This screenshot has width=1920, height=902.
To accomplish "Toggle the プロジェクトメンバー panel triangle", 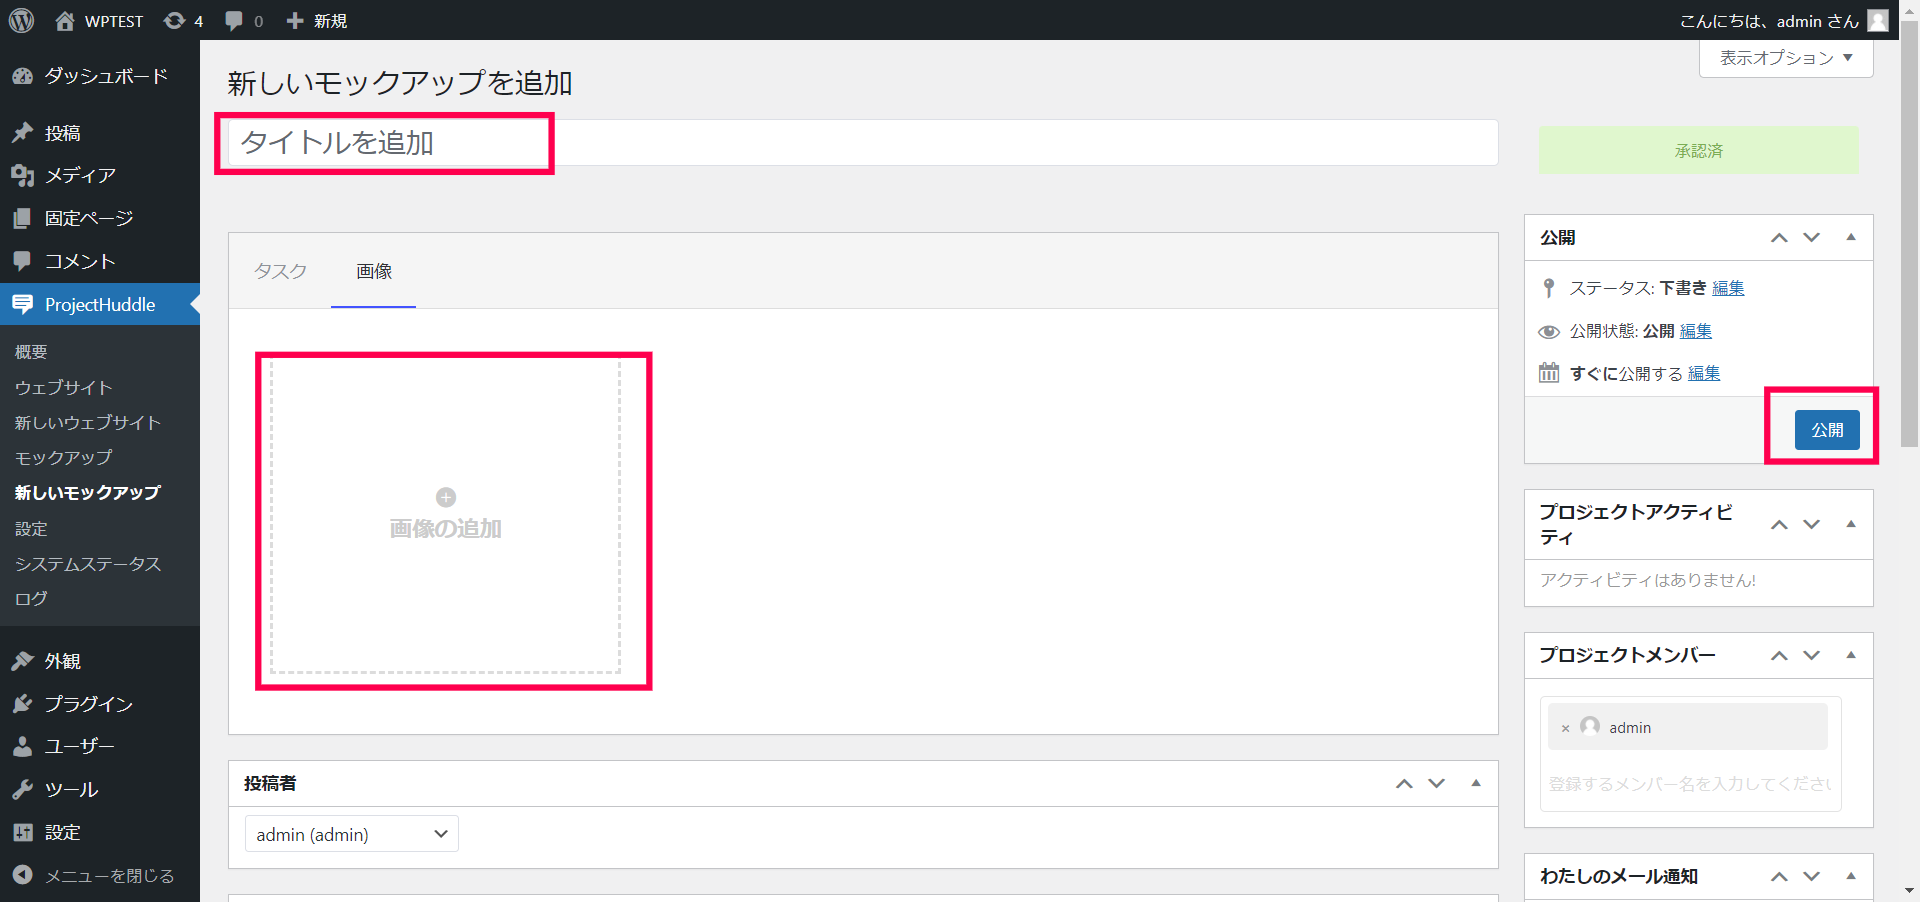I will pyautogui.click(x=1851, y=655).
